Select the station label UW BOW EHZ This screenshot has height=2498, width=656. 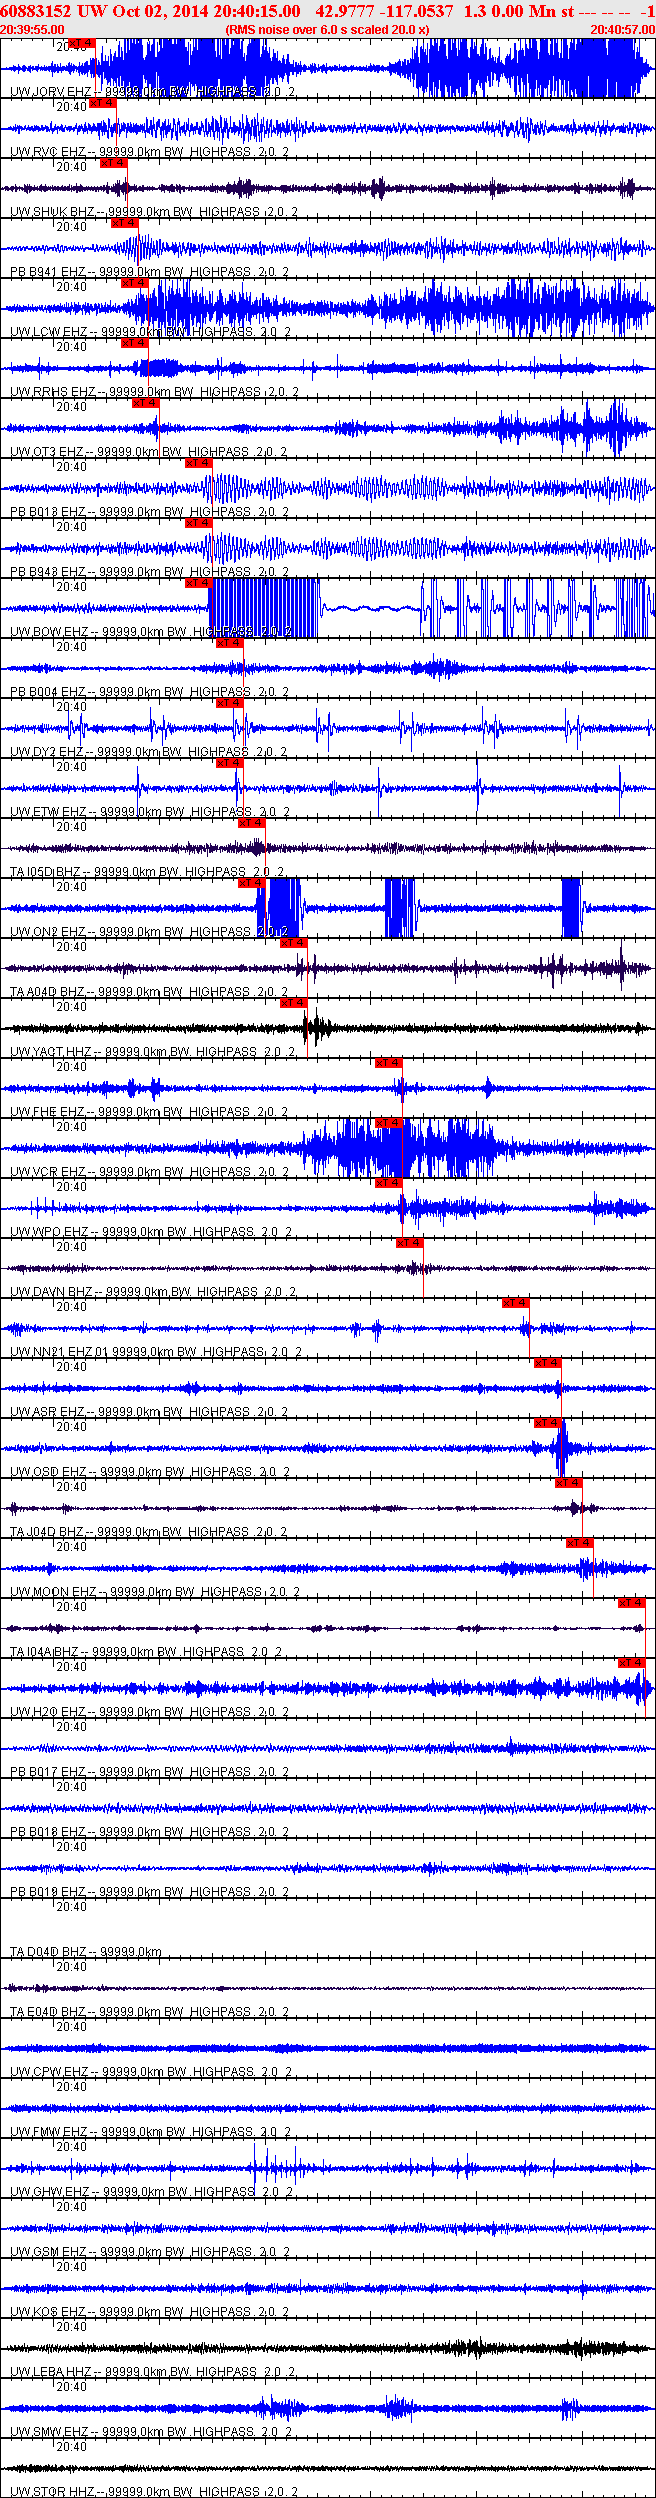click(x=49, y=632)
